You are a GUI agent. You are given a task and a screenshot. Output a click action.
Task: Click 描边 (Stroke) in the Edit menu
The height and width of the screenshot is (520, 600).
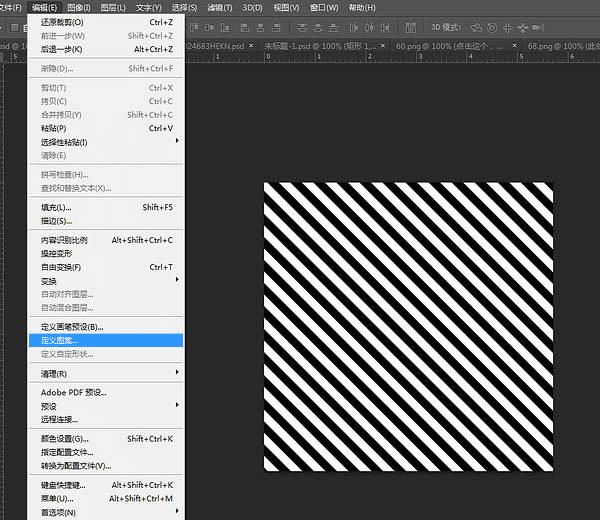(x=56, y=221)
